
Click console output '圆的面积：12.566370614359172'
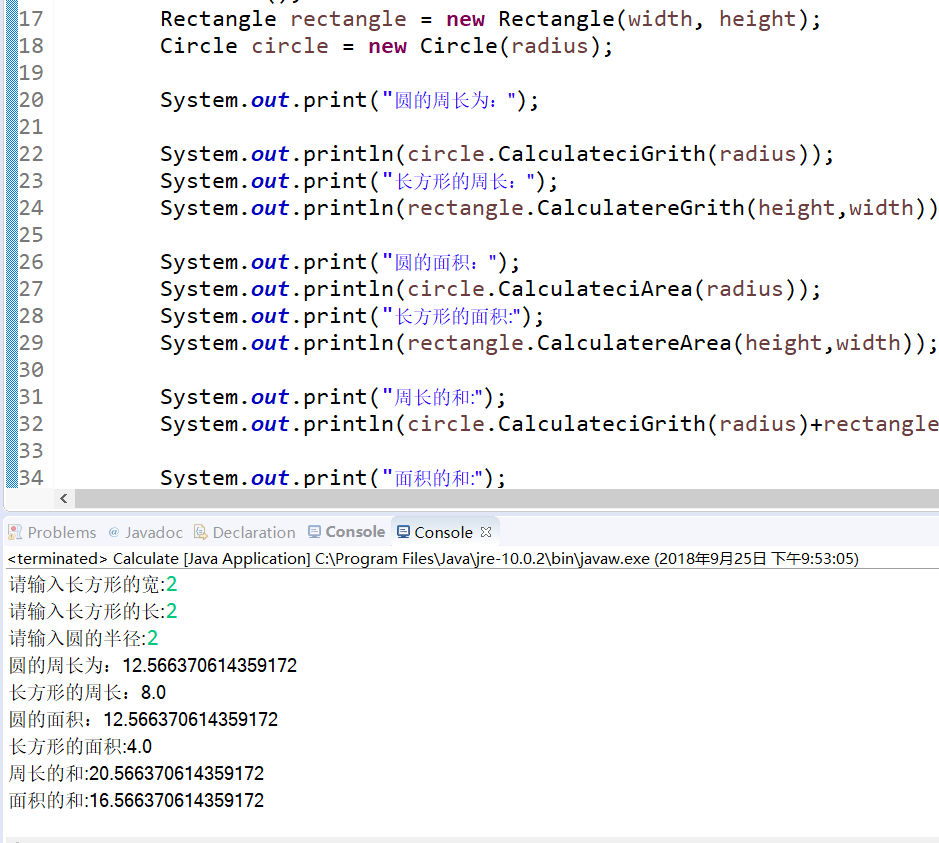143,719
